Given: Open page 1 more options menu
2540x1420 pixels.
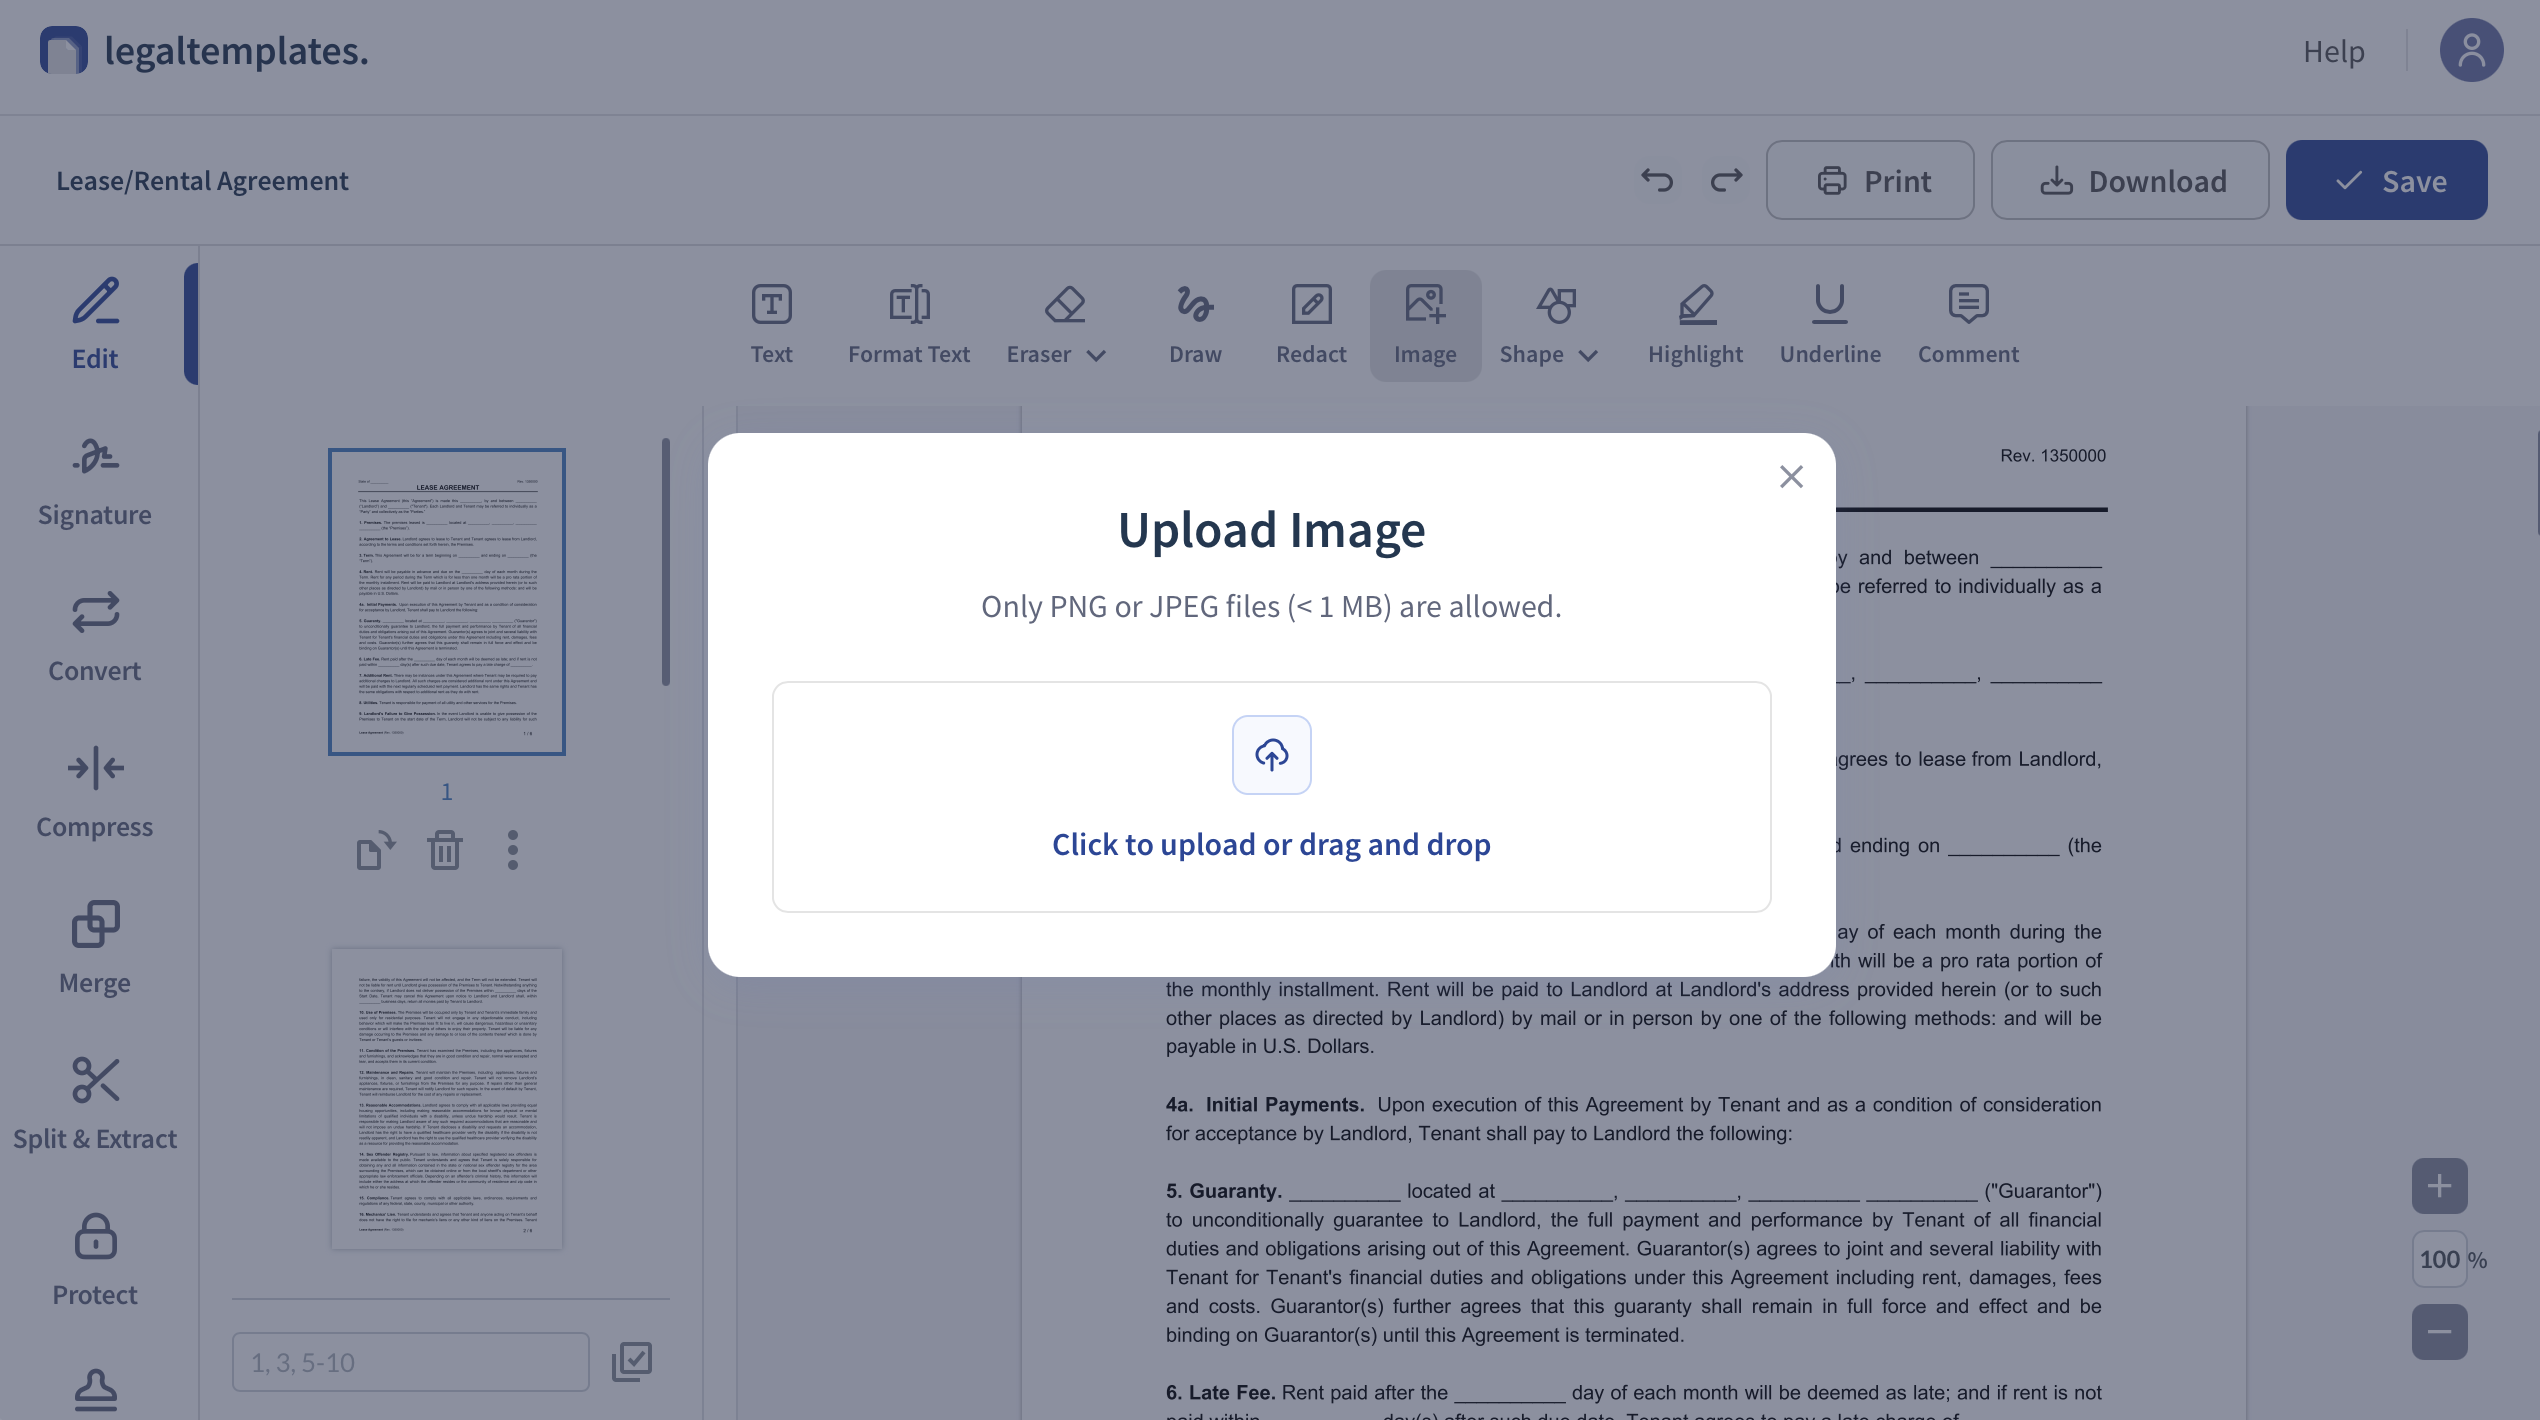Looking at the screenshot, I should (x=513, y=851).
